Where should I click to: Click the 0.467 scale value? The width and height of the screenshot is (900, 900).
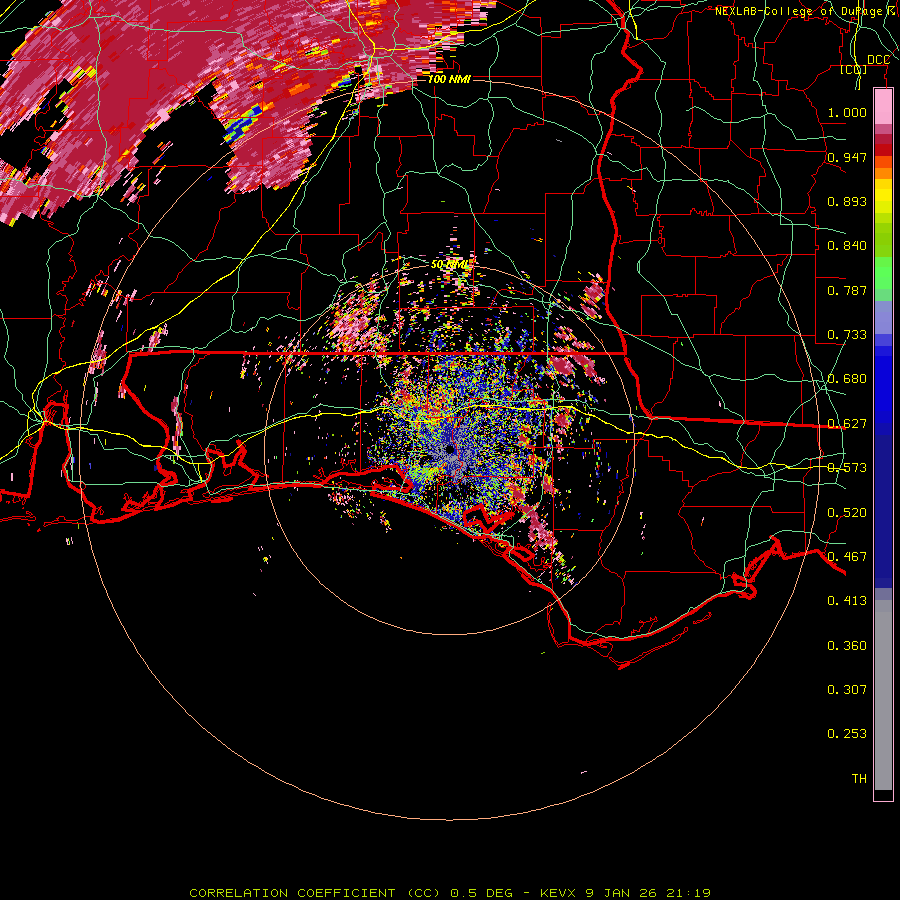pos(847,557)
